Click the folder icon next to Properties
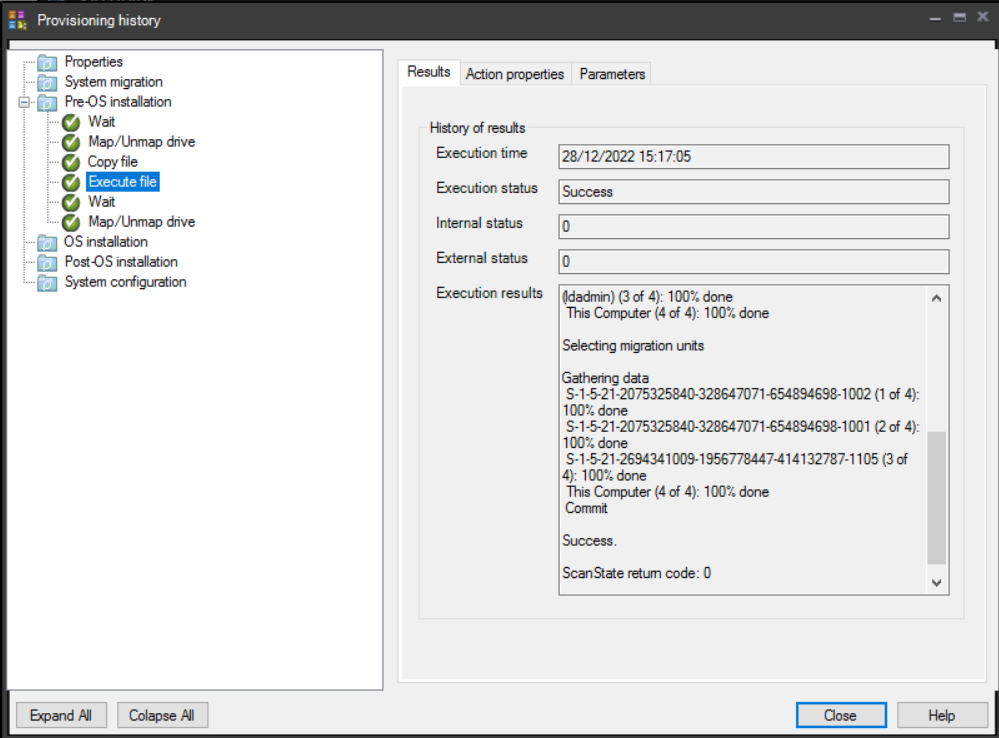999x738 pixels. click(x=48, y=61)
